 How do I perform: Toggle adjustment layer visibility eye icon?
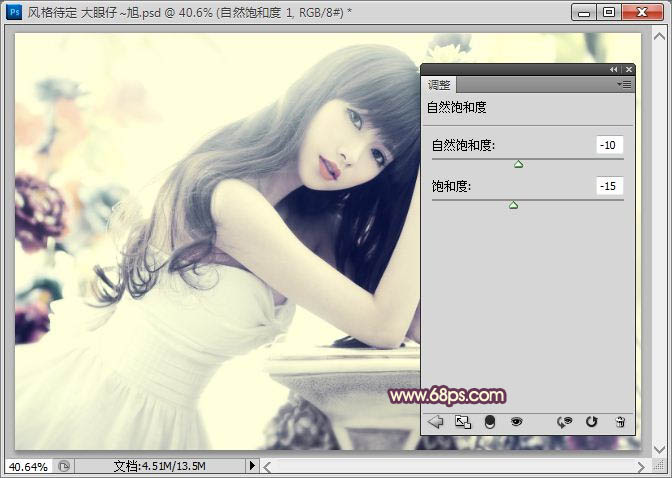pos(517,422)
